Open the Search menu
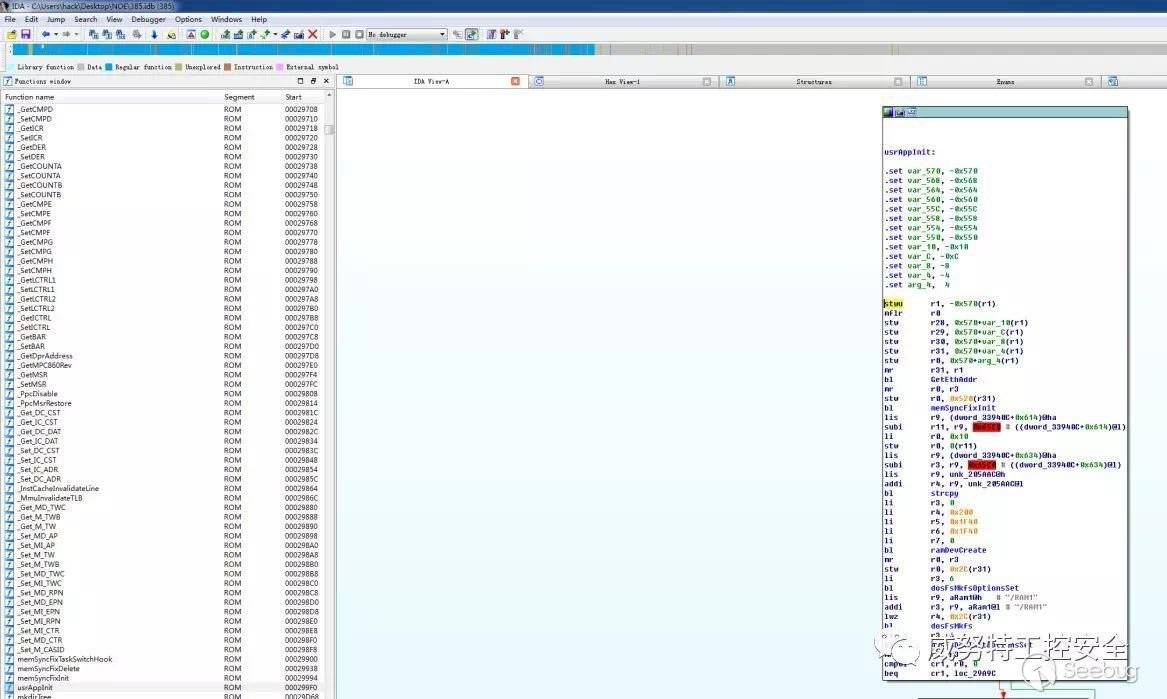This screenshot has width=1167, height=699. point(86,19)
